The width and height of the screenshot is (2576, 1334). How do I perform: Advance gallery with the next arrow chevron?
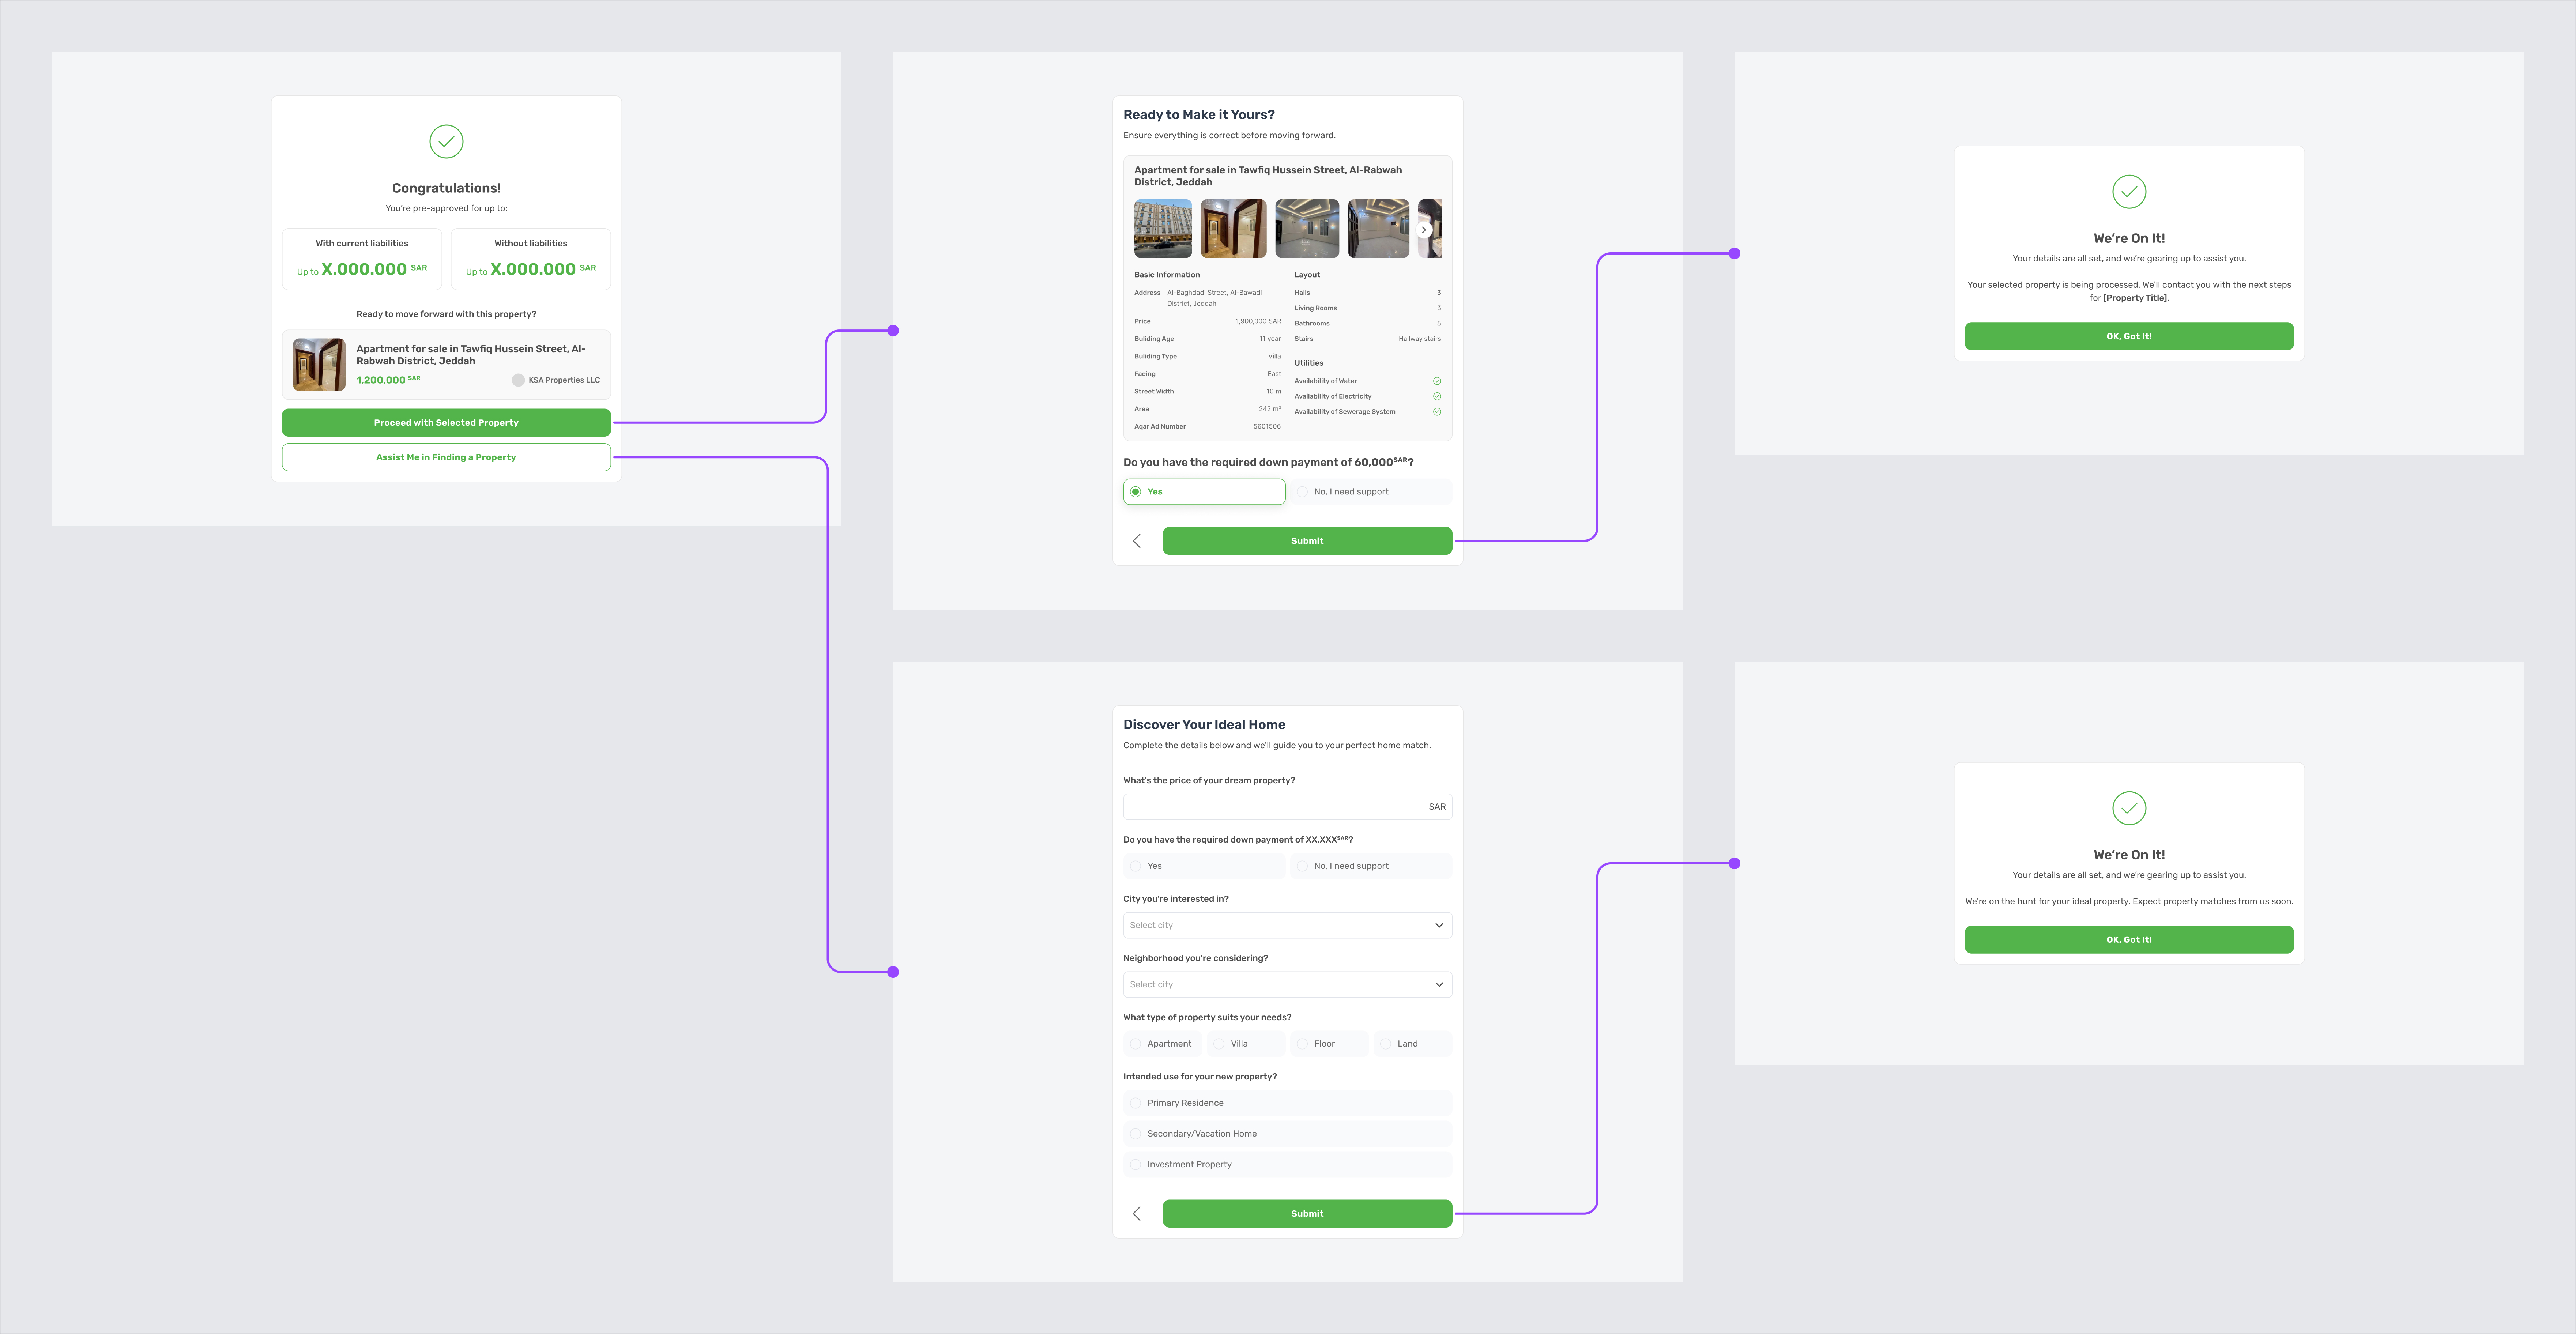(x=1424, y=230)
